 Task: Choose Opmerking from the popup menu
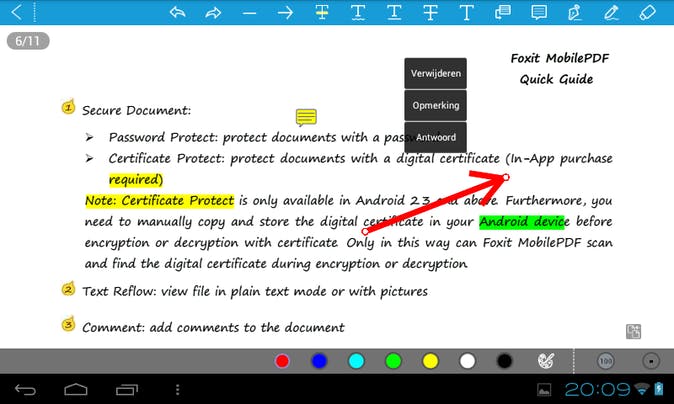coord(435,105)
